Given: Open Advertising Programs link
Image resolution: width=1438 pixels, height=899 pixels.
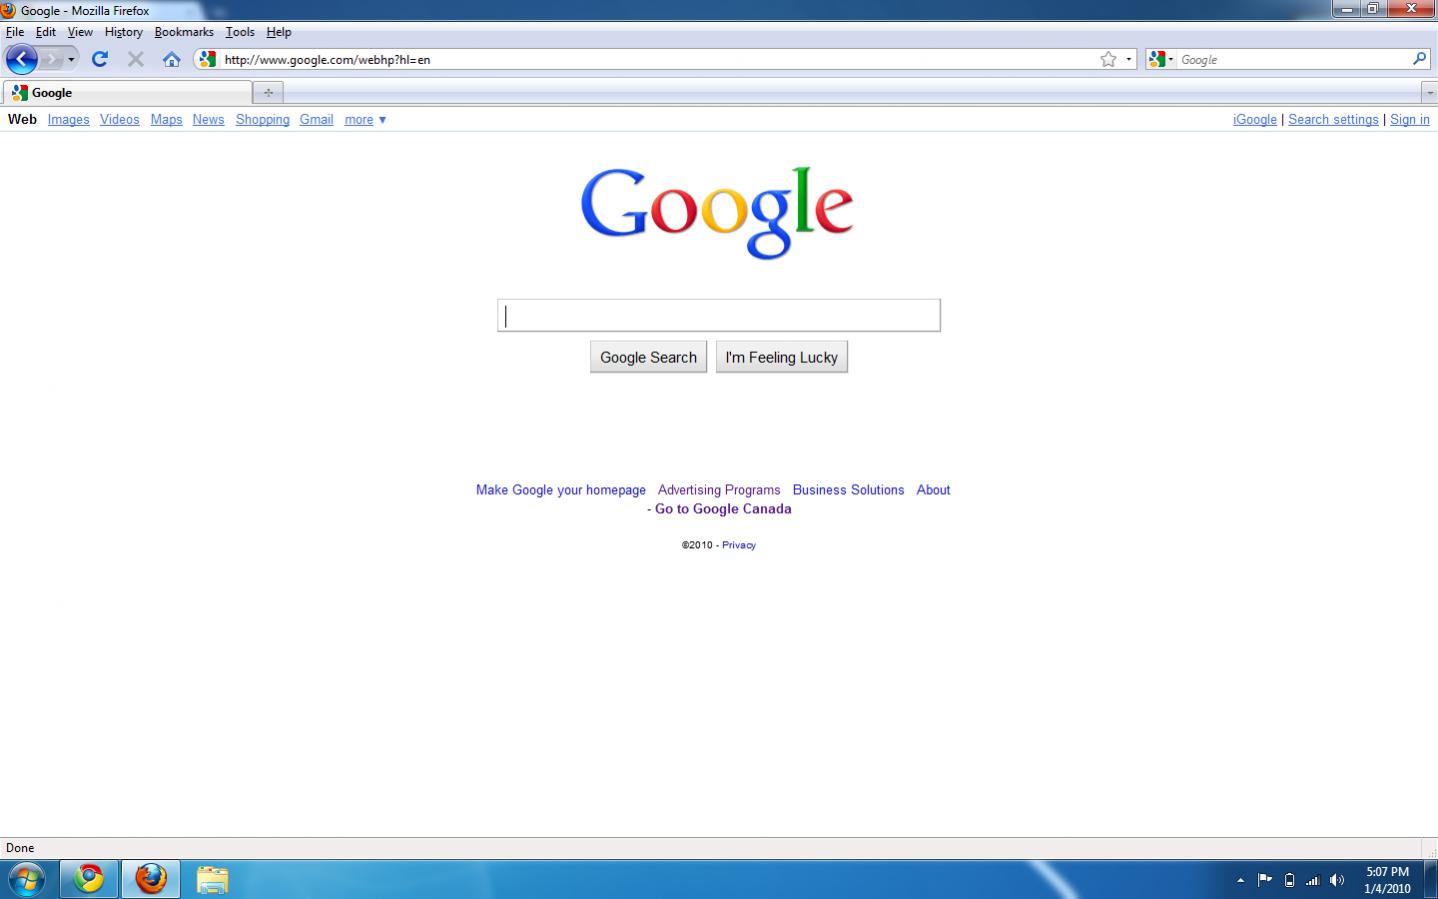Looking at the screenshot, I should [719, 490].
